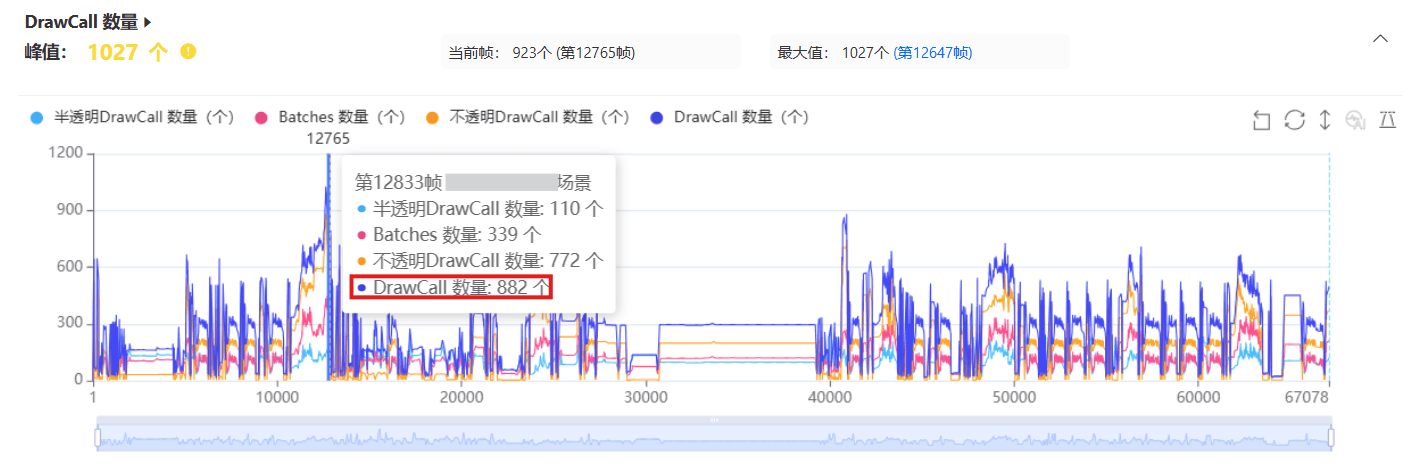This screenshot has height=467, width=1406.
Task: Click the zoom-back arrow icon above chart
Action: [x=1262, y=120]
